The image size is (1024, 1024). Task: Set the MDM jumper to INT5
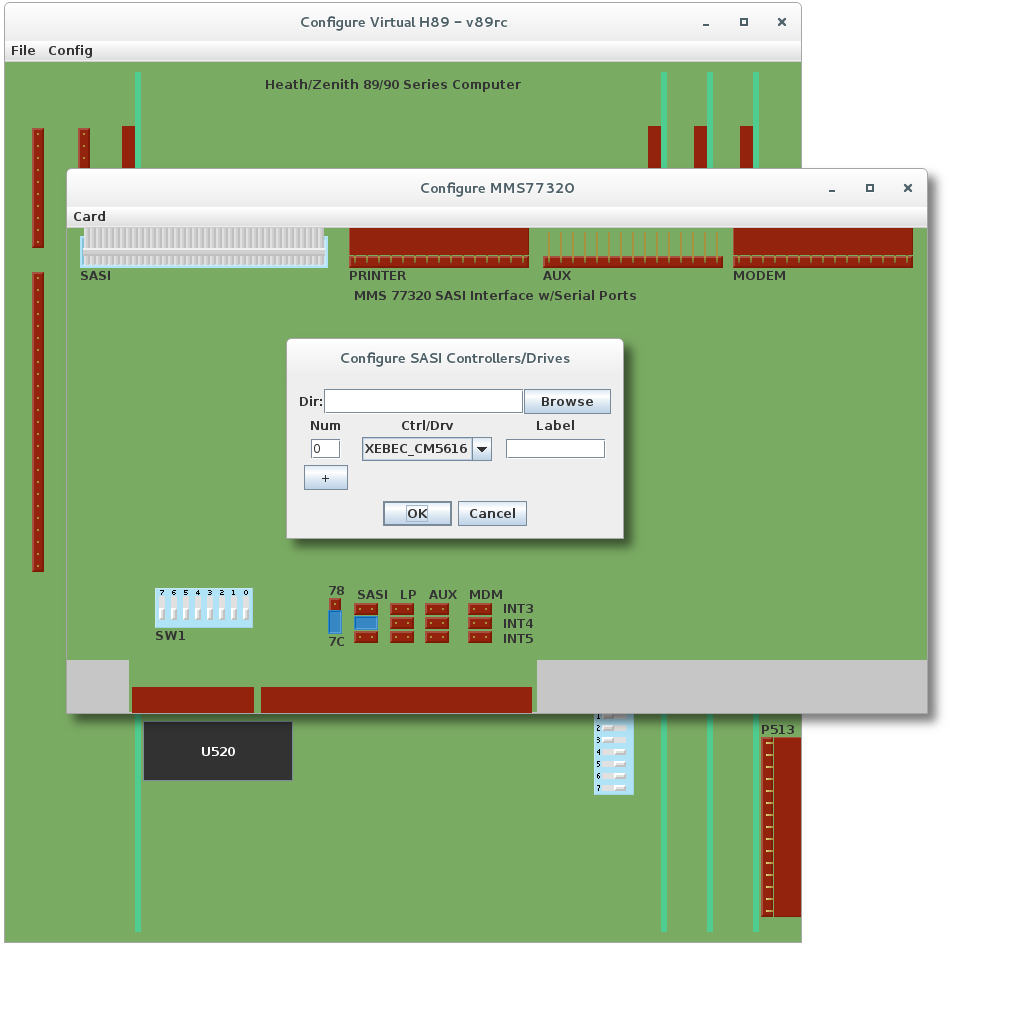click(480, 638)
